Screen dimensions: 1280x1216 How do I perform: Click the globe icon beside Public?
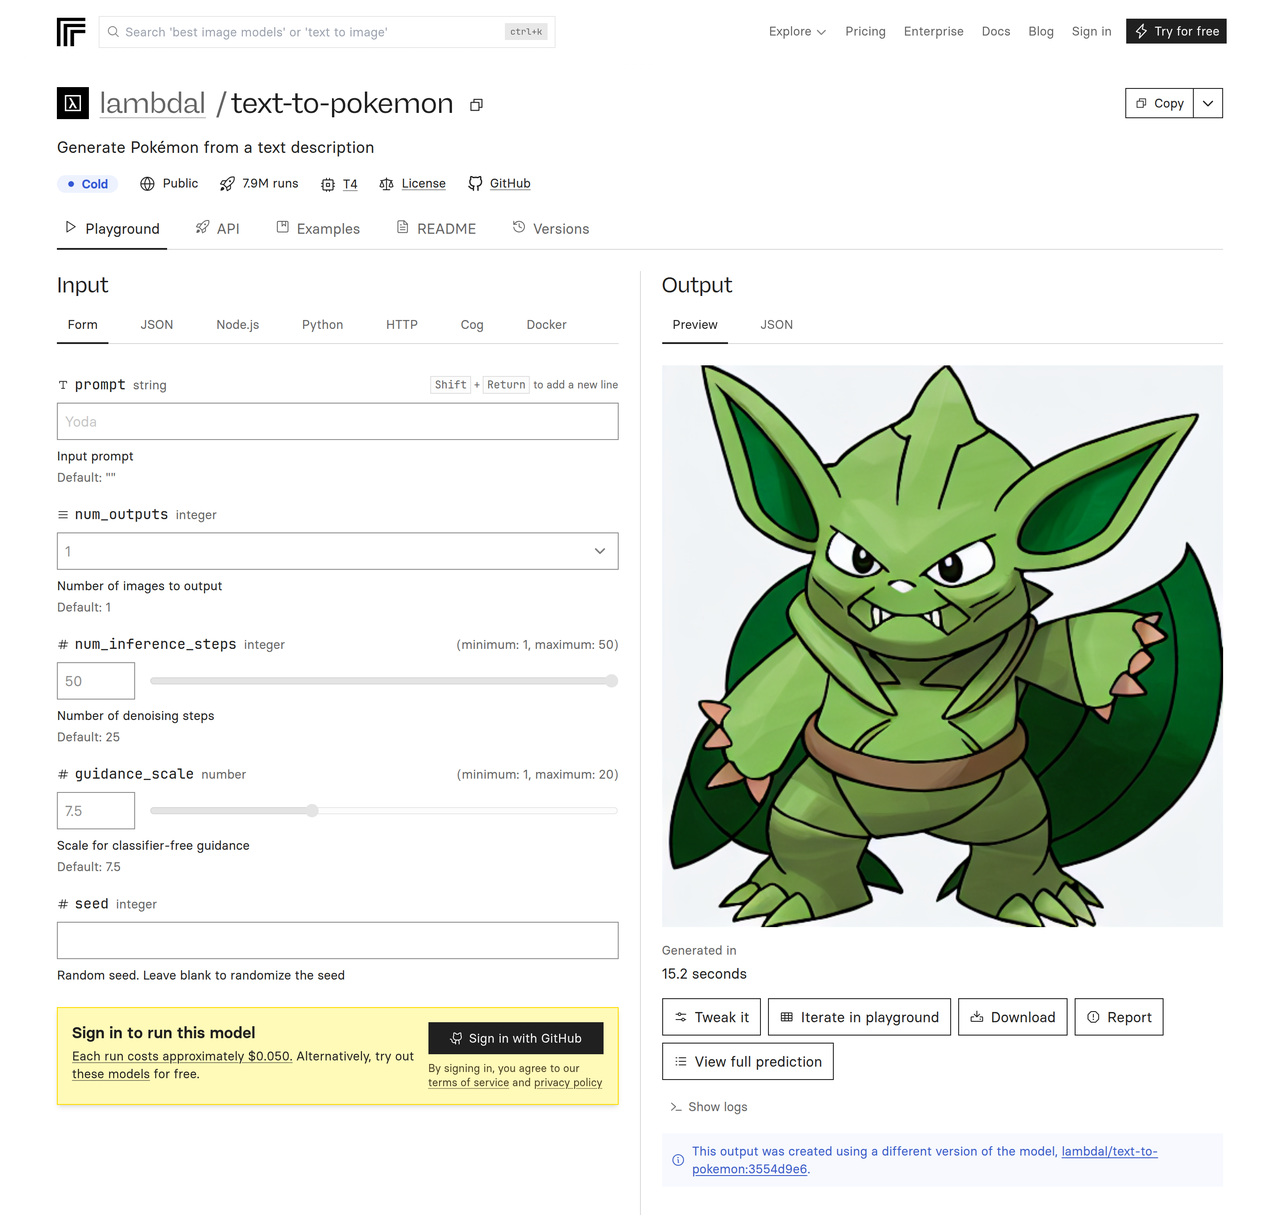(x=147, y=184)
